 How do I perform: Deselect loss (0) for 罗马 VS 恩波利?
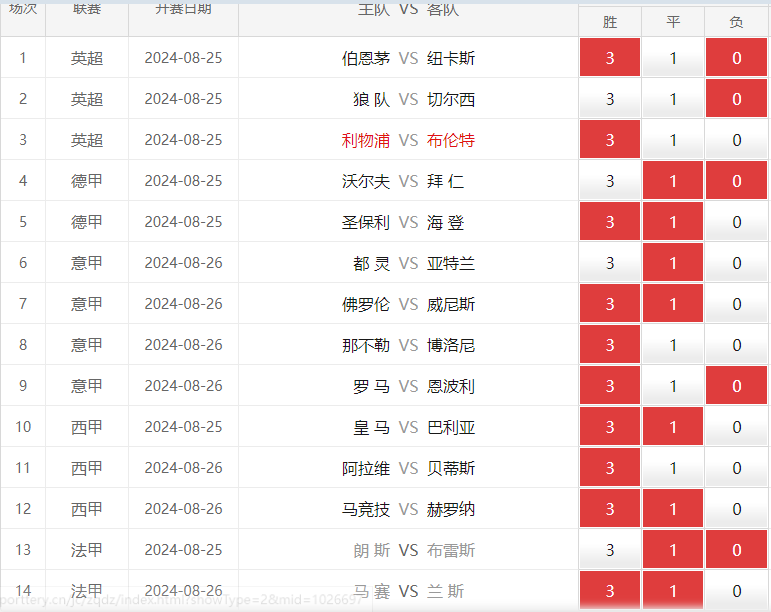[x=736, y=386]
